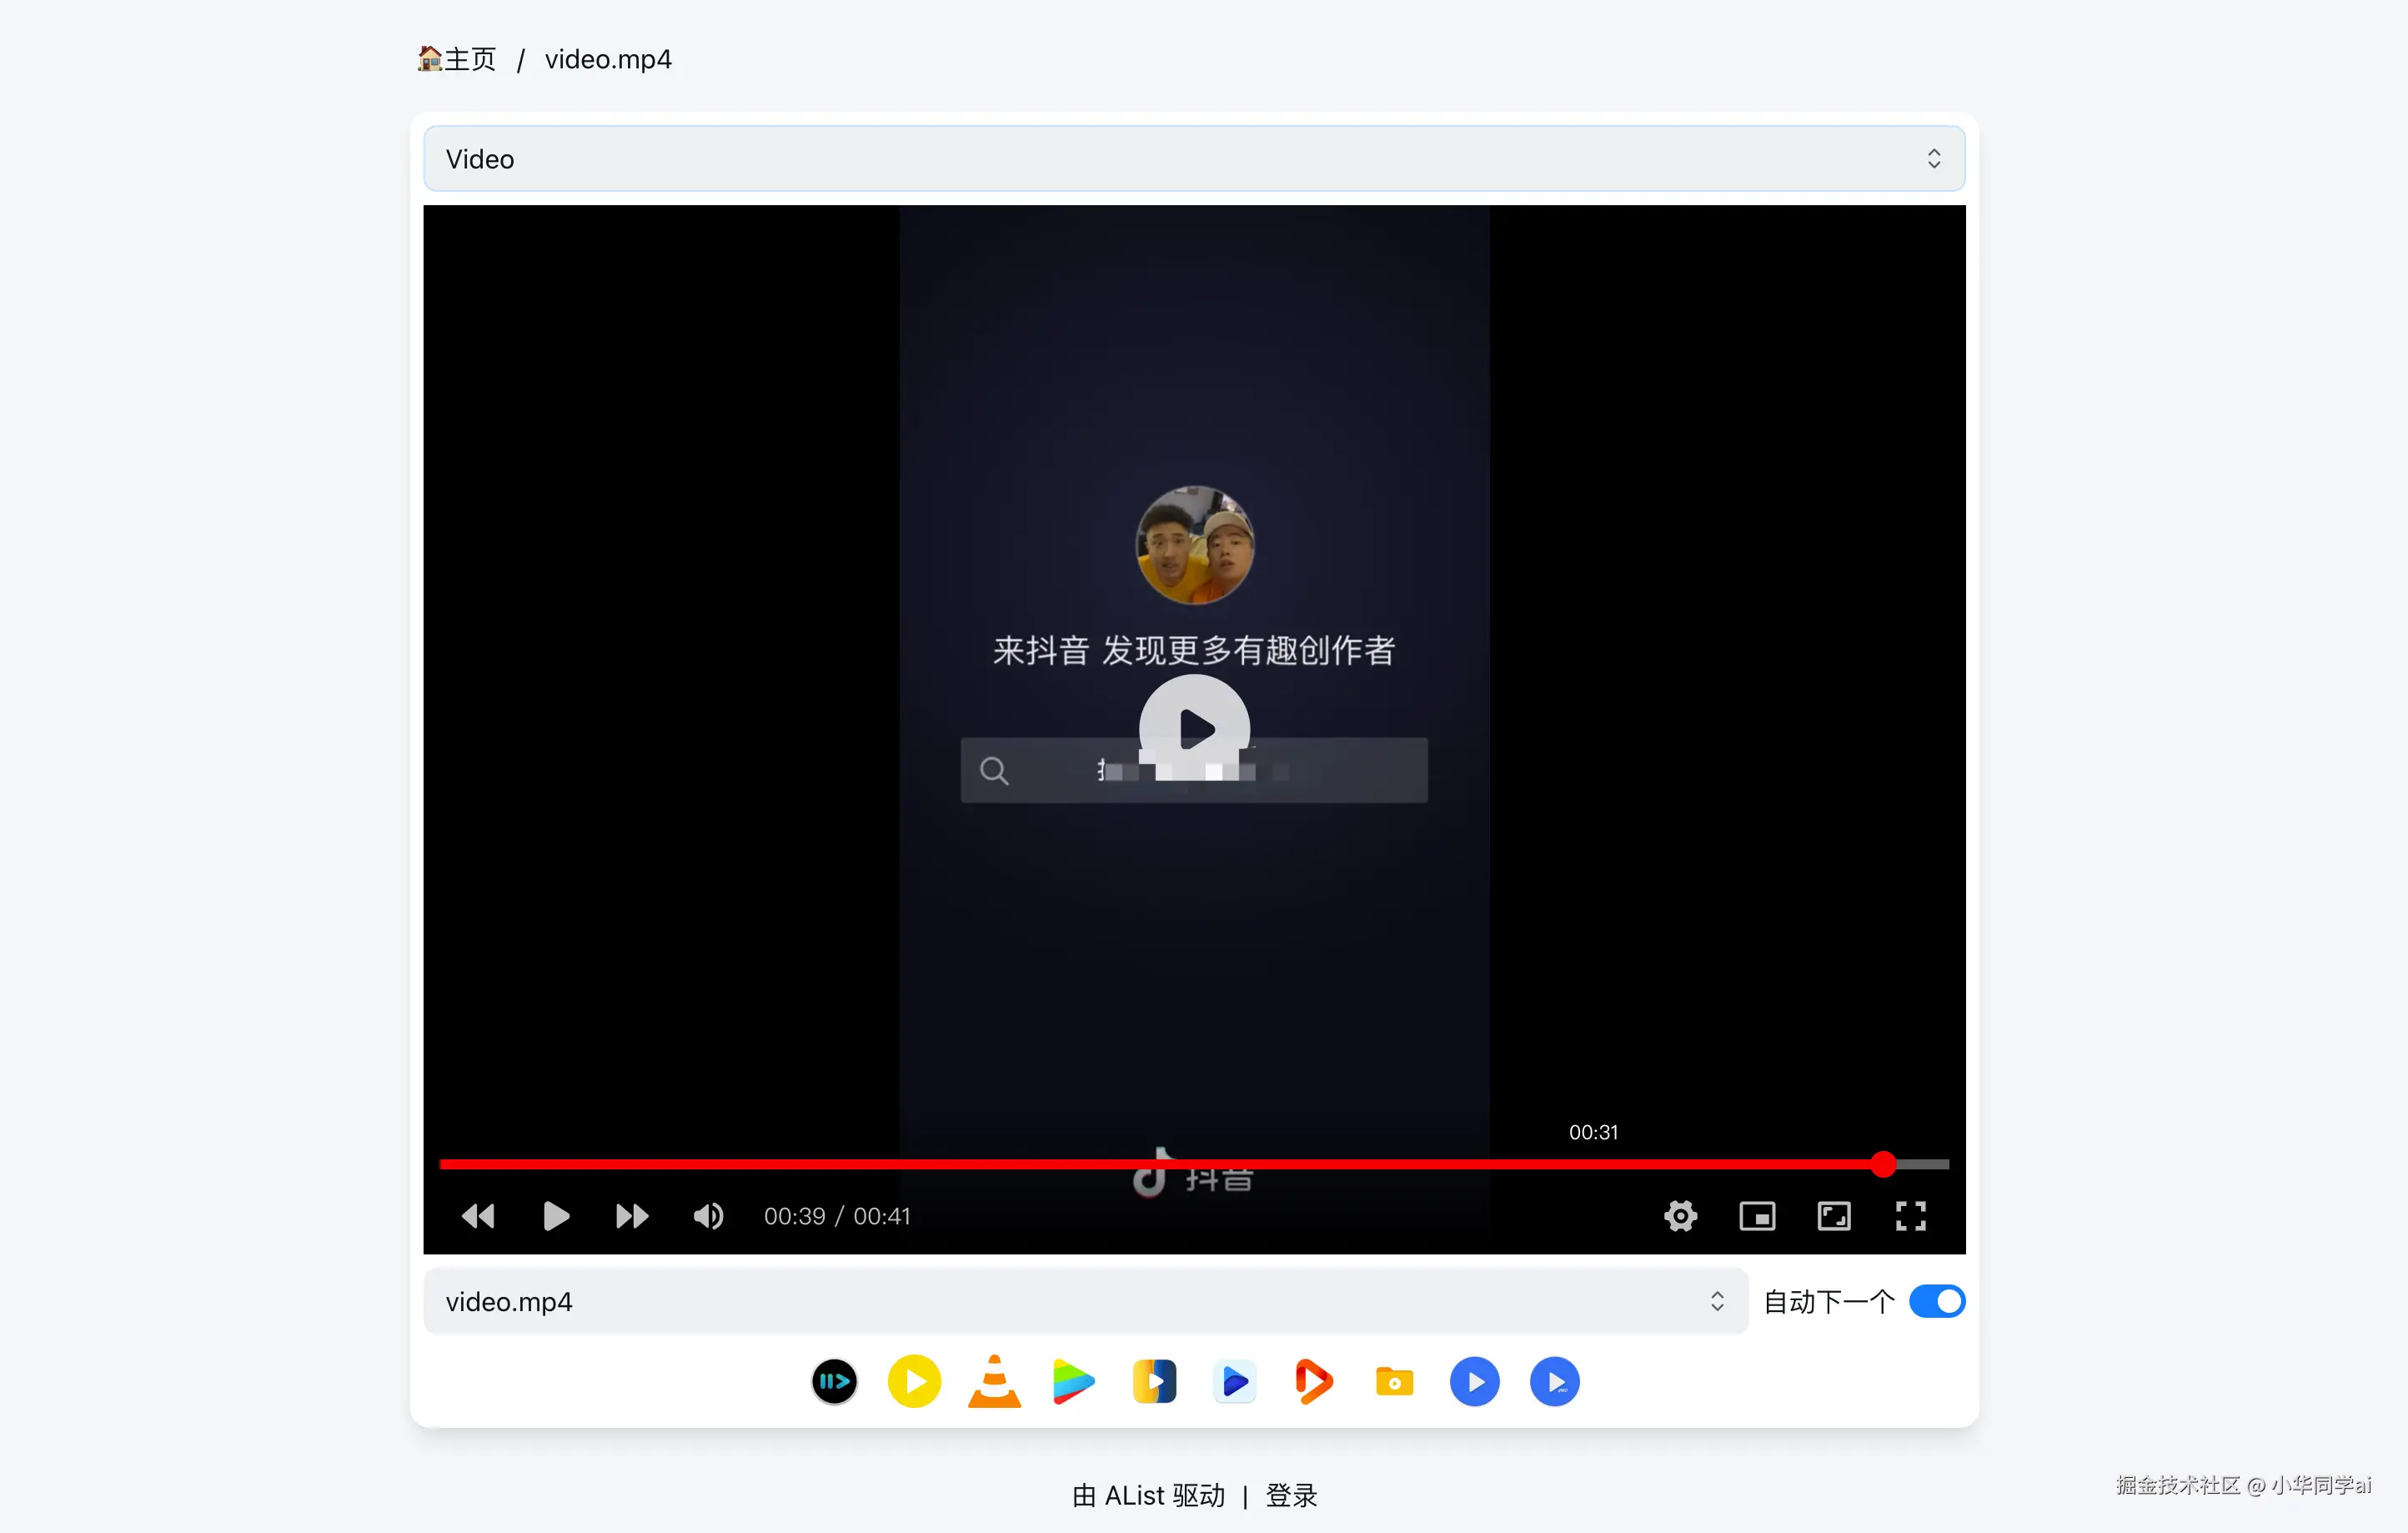Viewport: 2408px width, 1533px height.
Task: Open video in VLC cone icon
Action: (994, 1382)
